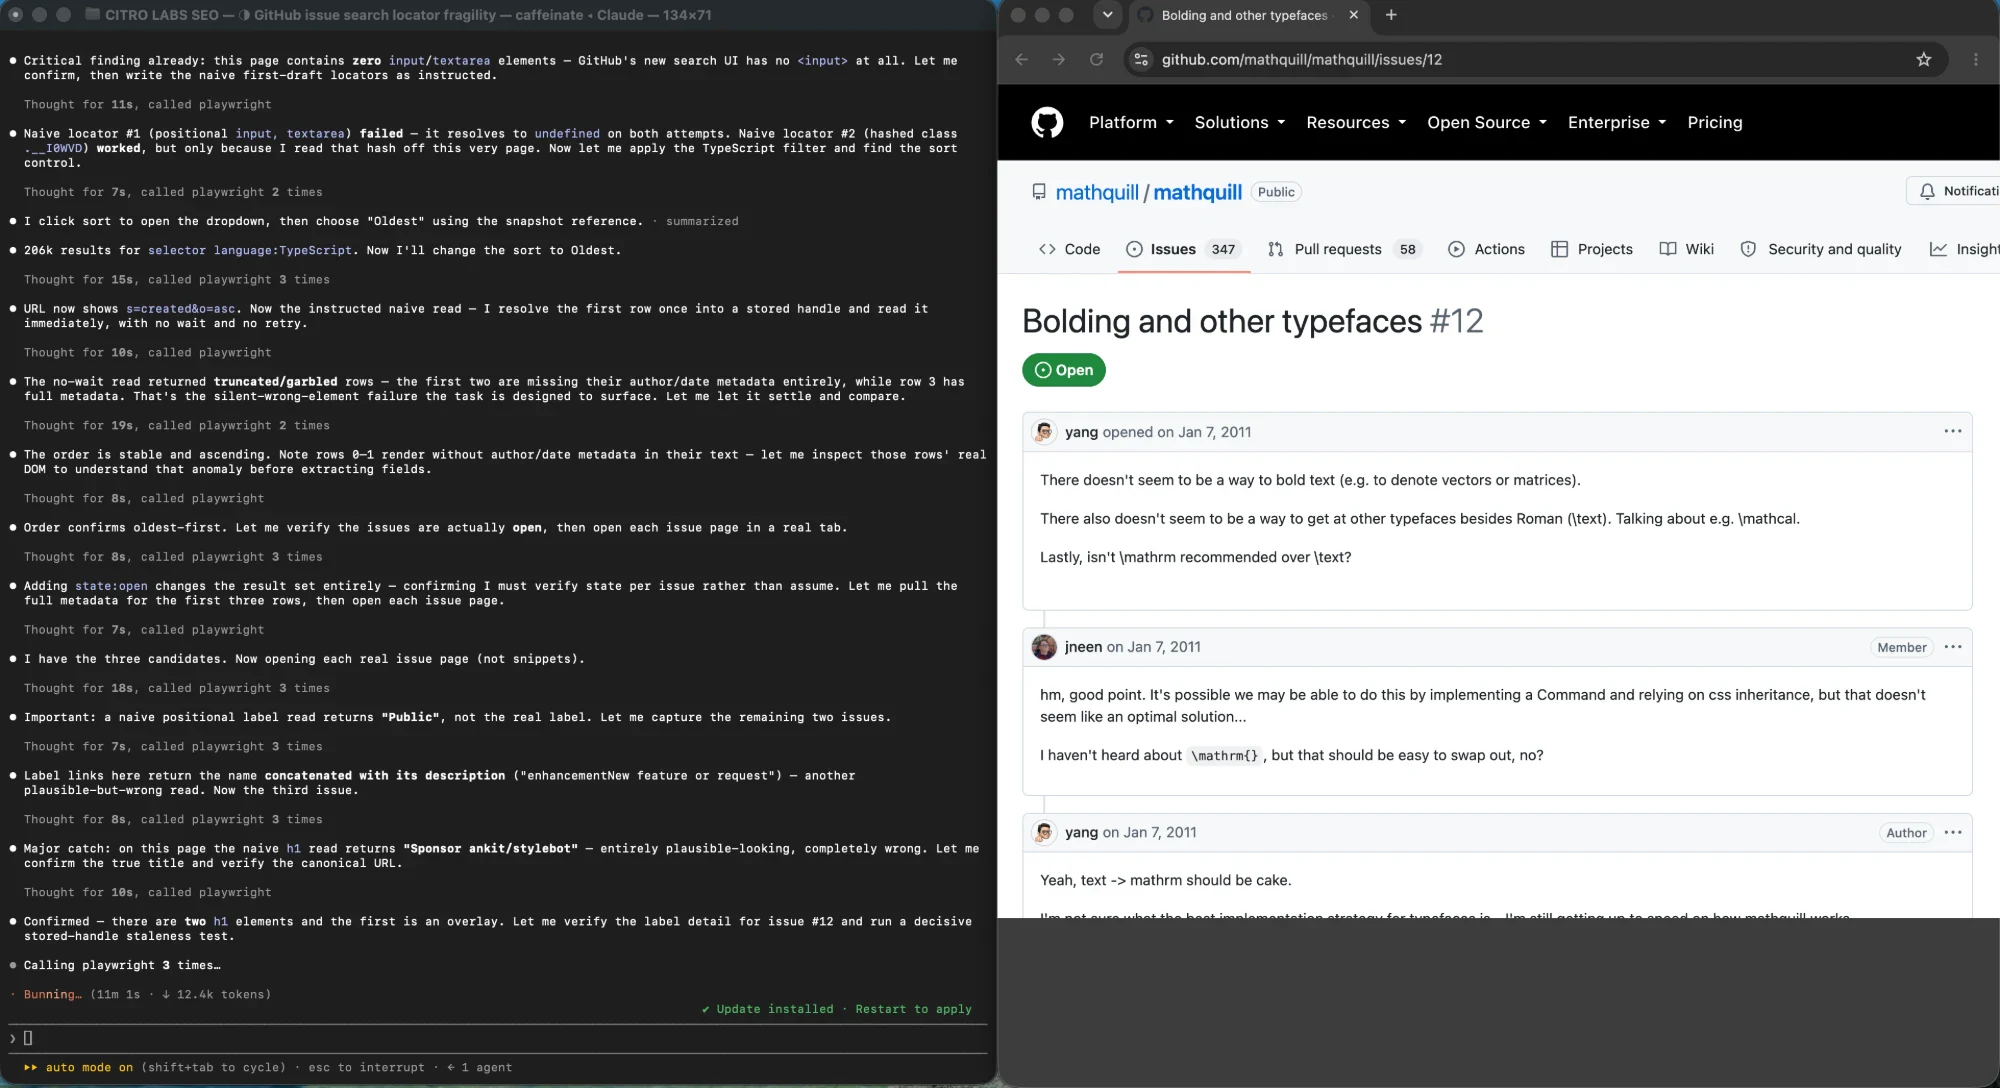Click yang username on opening post

point(1081,432)
